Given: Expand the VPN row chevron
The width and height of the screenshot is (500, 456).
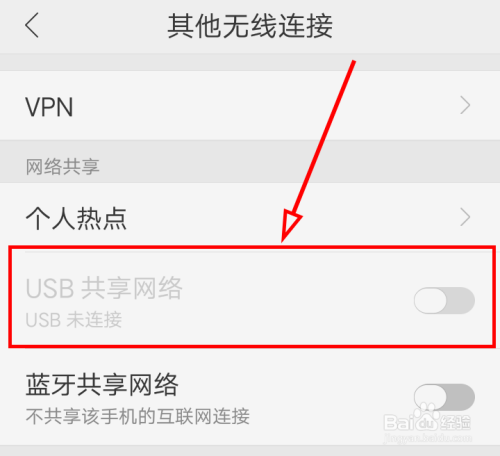Looking at the screenshot, I should click(x=465, y=105).
